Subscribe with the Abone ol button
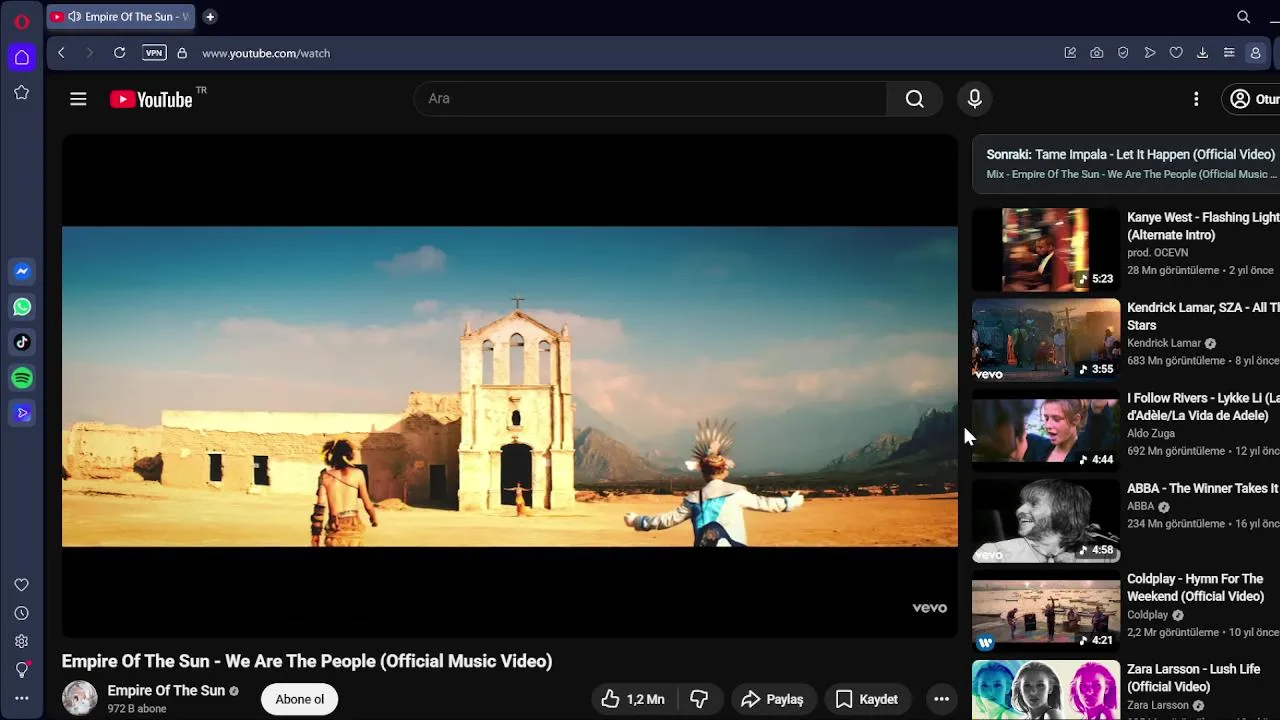Image resolution: width=1280 pixels, height=720 pixels. tap(300, 699)
